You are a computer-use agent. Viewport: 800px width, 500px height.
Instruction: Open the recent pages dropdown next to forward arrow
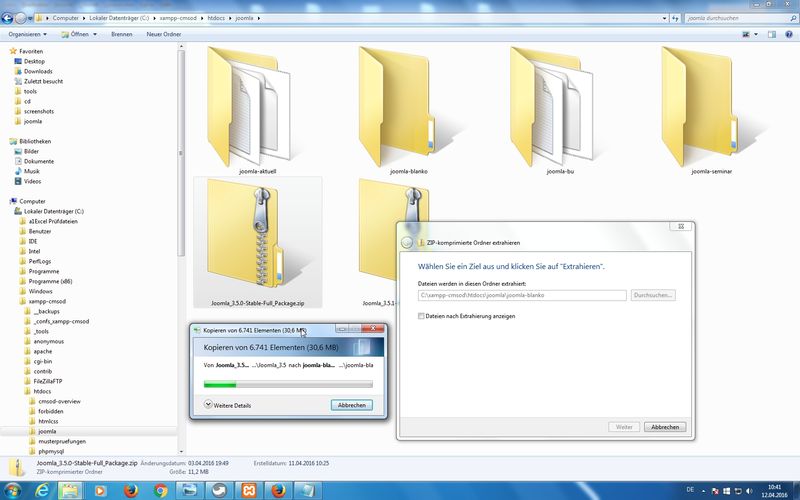click(30, 18)
